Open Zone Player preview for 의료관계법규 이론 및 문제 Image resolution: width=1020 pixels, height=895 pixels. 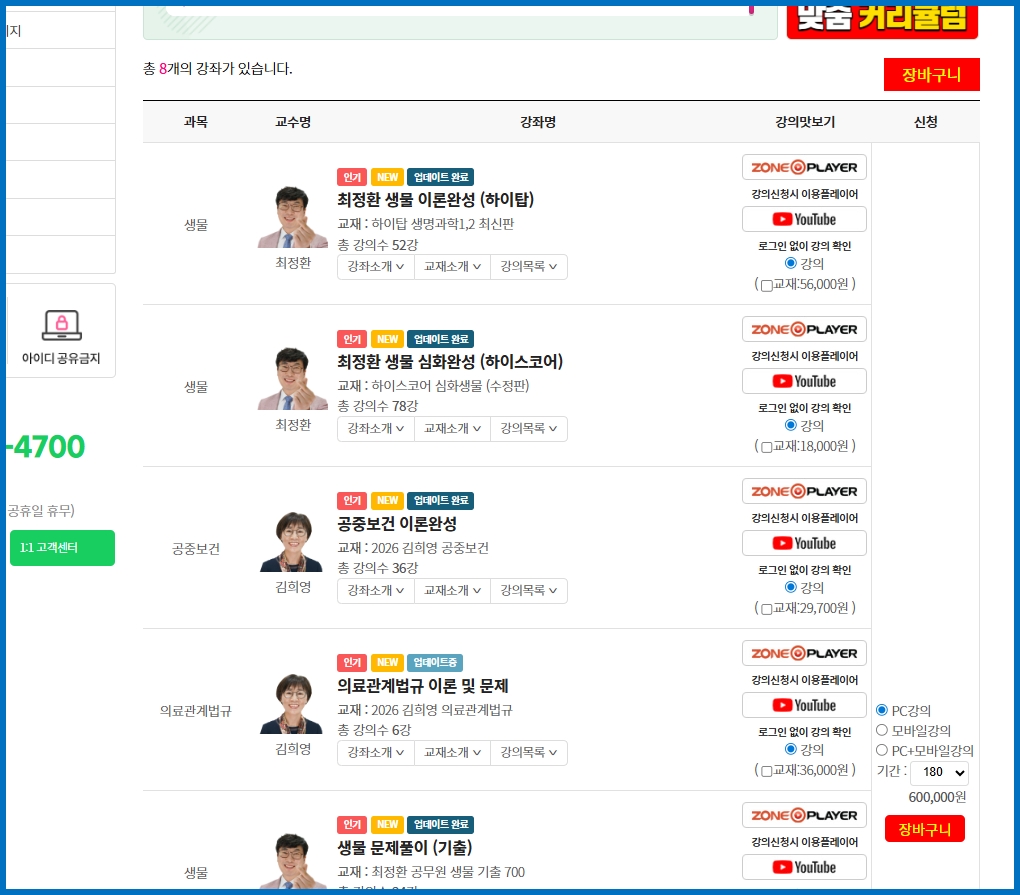tap(804, 653)
